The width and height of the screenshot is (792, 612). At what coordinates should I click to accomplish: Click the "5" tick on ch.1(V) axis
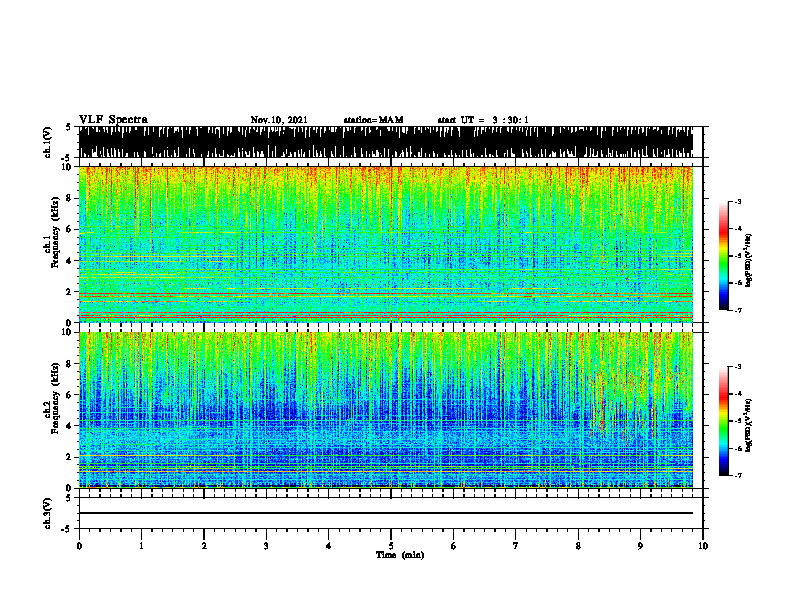pyautogui.click(x=68, y=127)
